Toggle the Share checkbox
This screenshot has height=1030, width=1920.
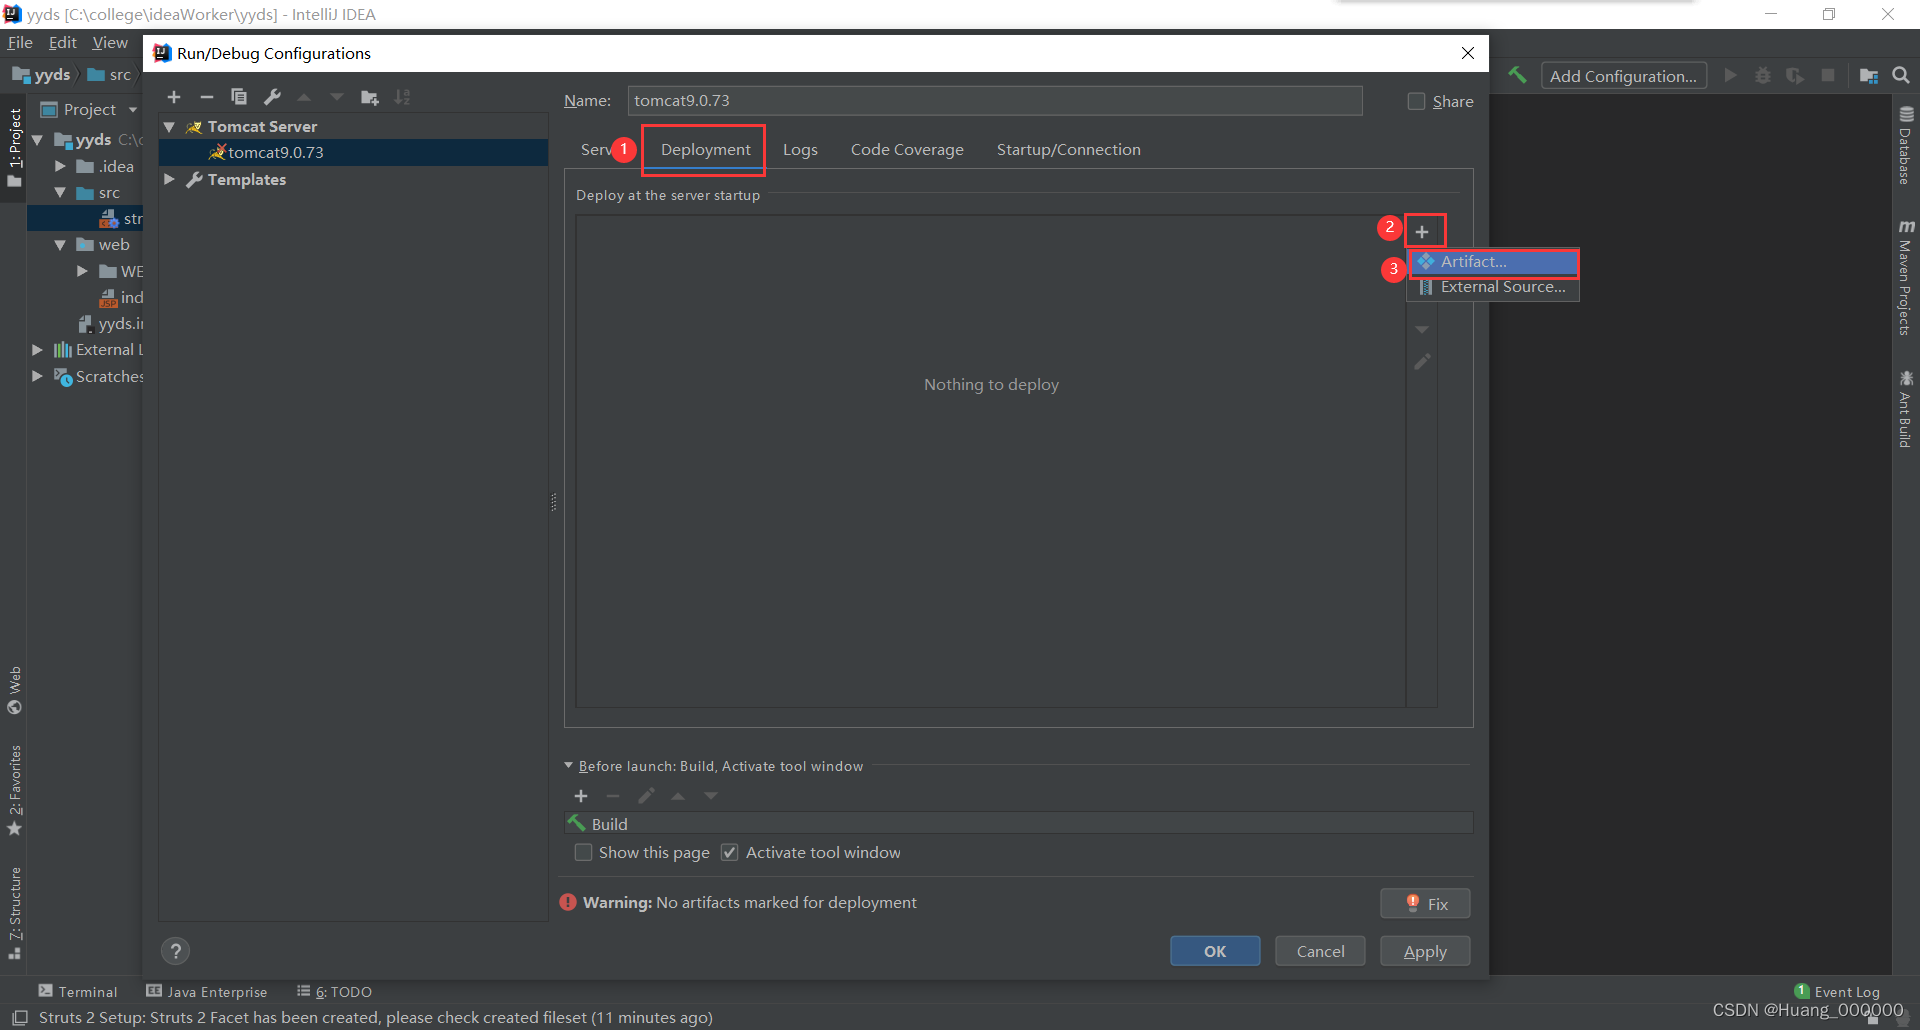click(1416, 101)
